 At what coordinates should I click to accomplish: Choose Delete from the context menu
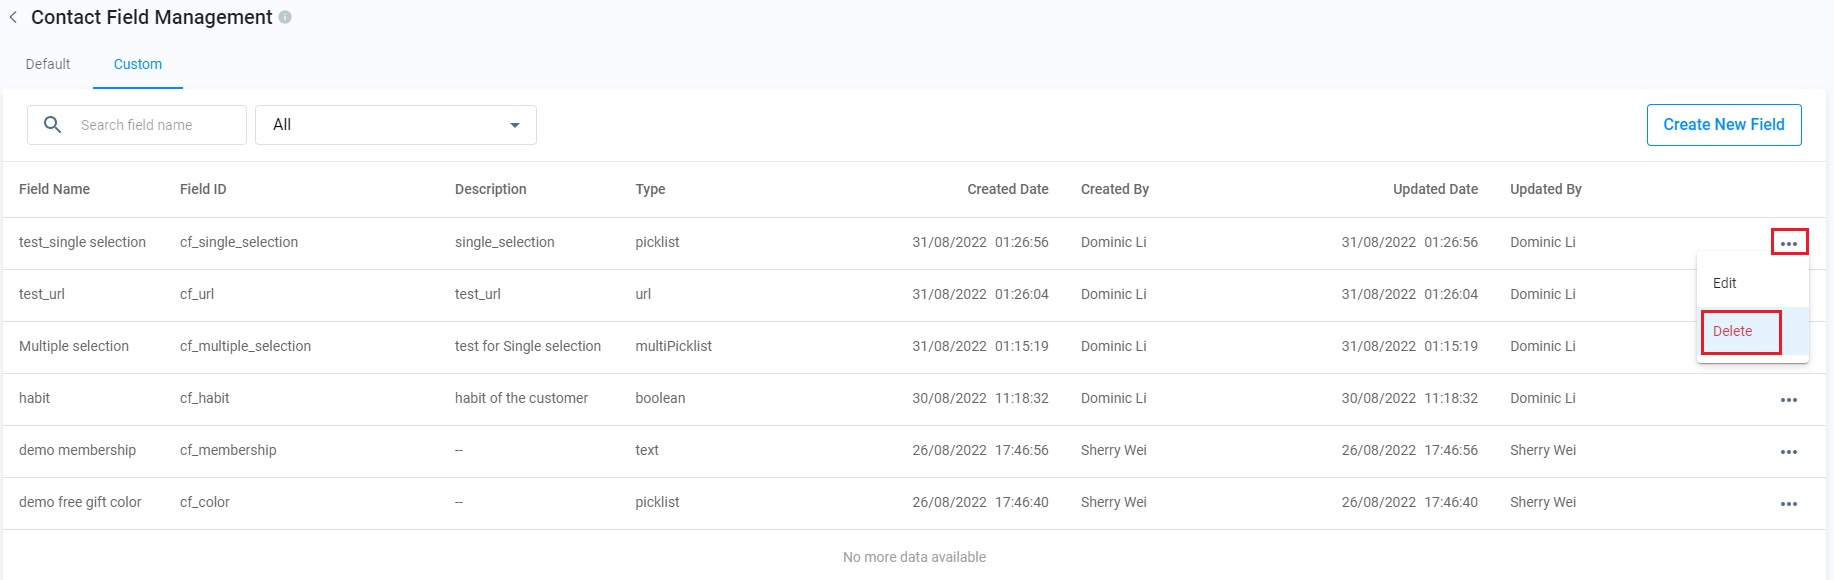click(1733, 331)
